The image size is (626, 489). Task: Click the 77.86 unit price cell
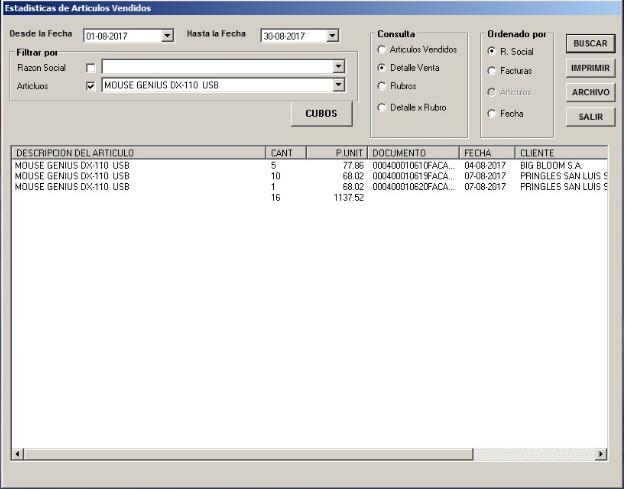pyautogui.click(x=353, y=165)
